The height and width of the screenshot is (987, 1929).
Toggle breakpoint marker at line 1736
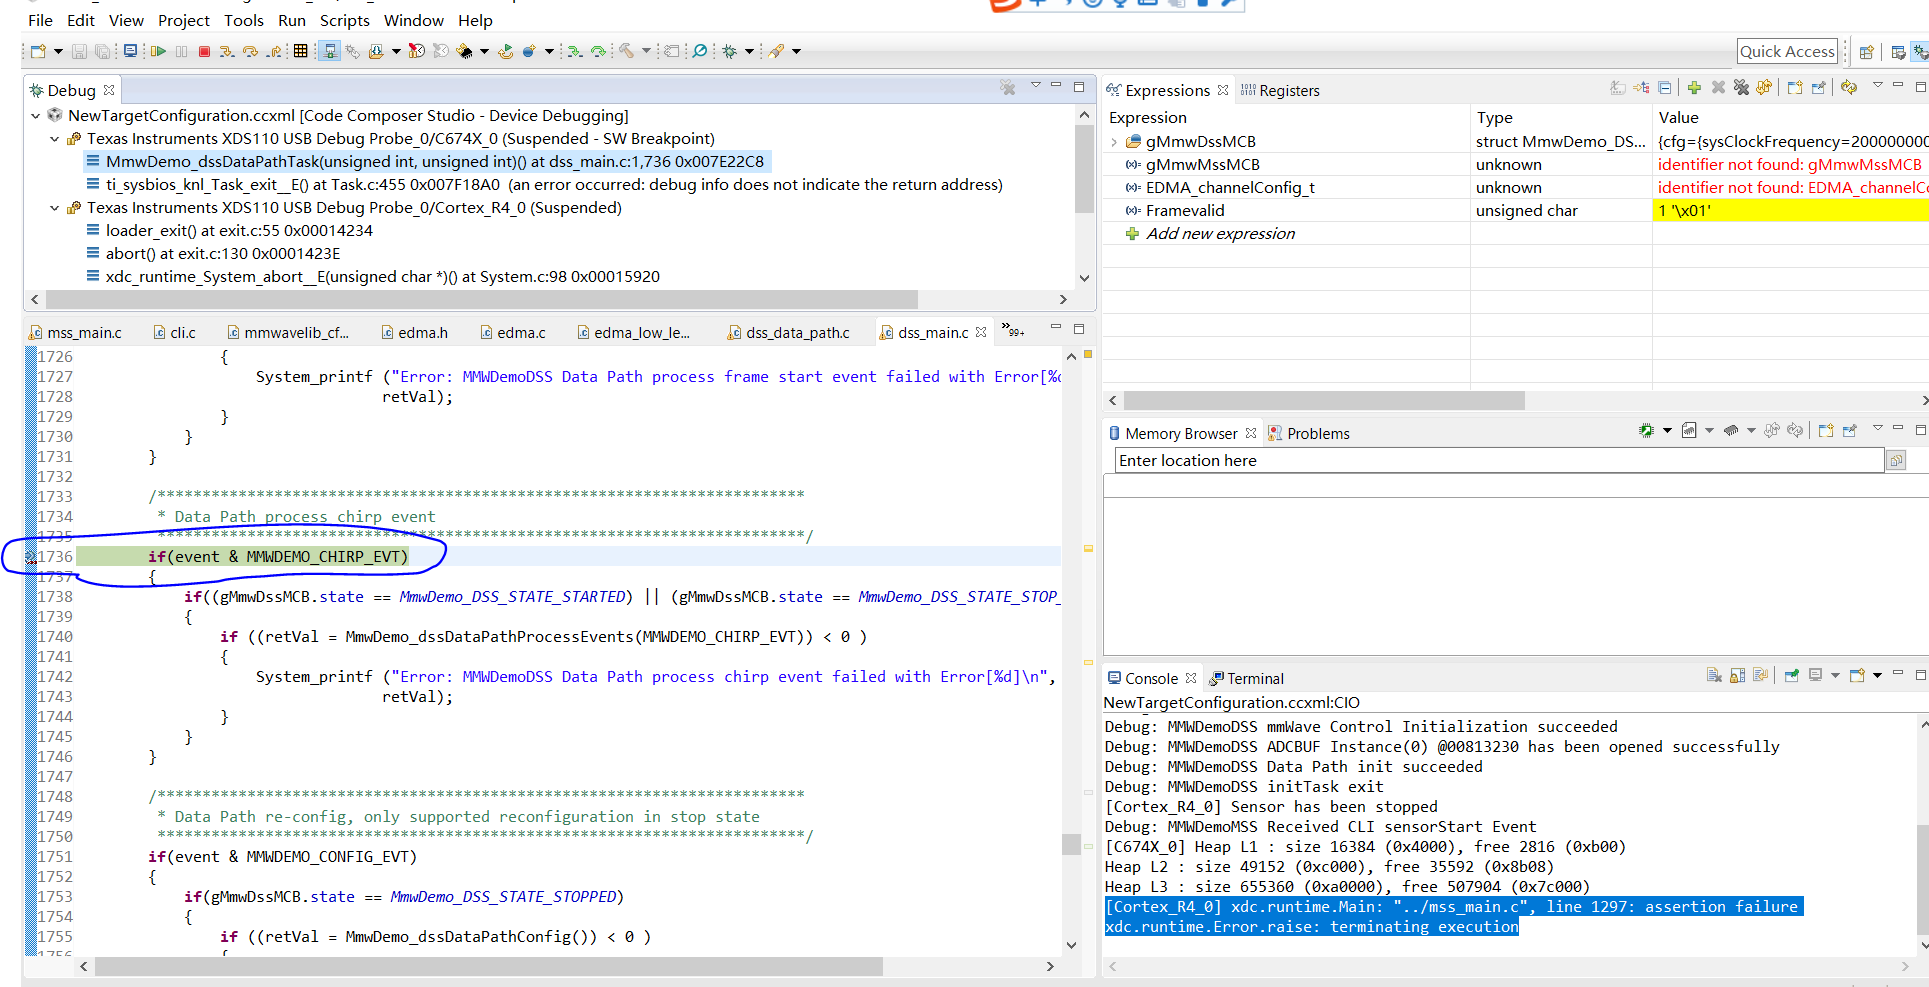click(x=30, y=557)
